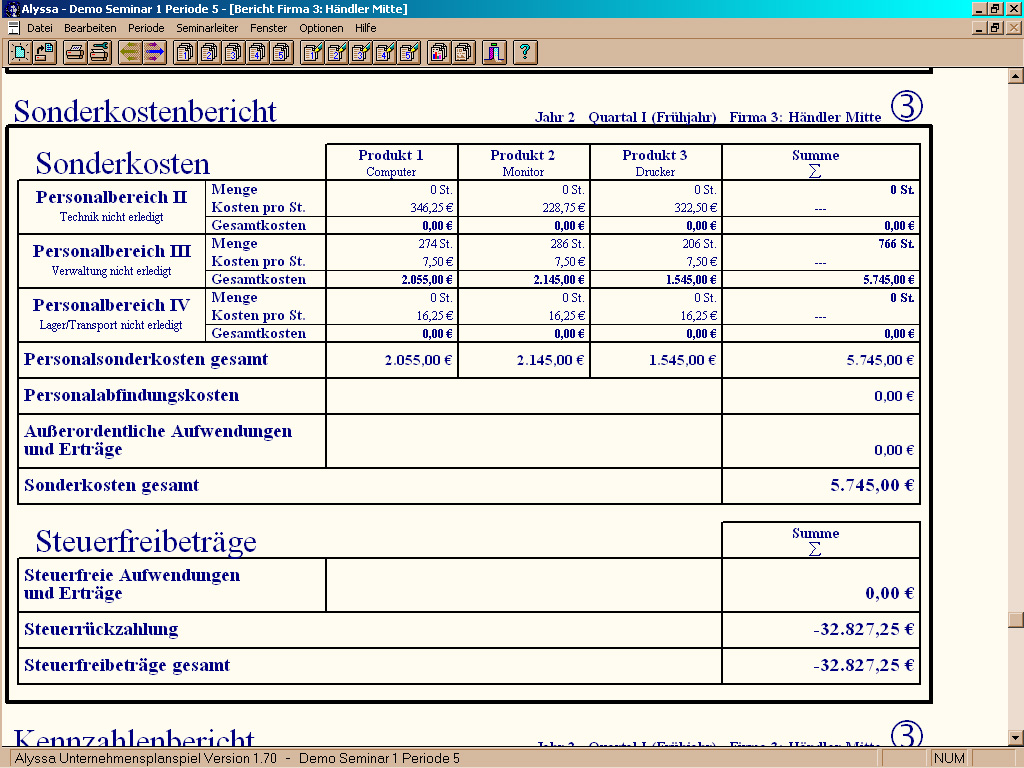Viewport: 1024px width, 768px height.
Task: Open the picture report documents icon
Action: pyautogui.click(x=464, y=52)
